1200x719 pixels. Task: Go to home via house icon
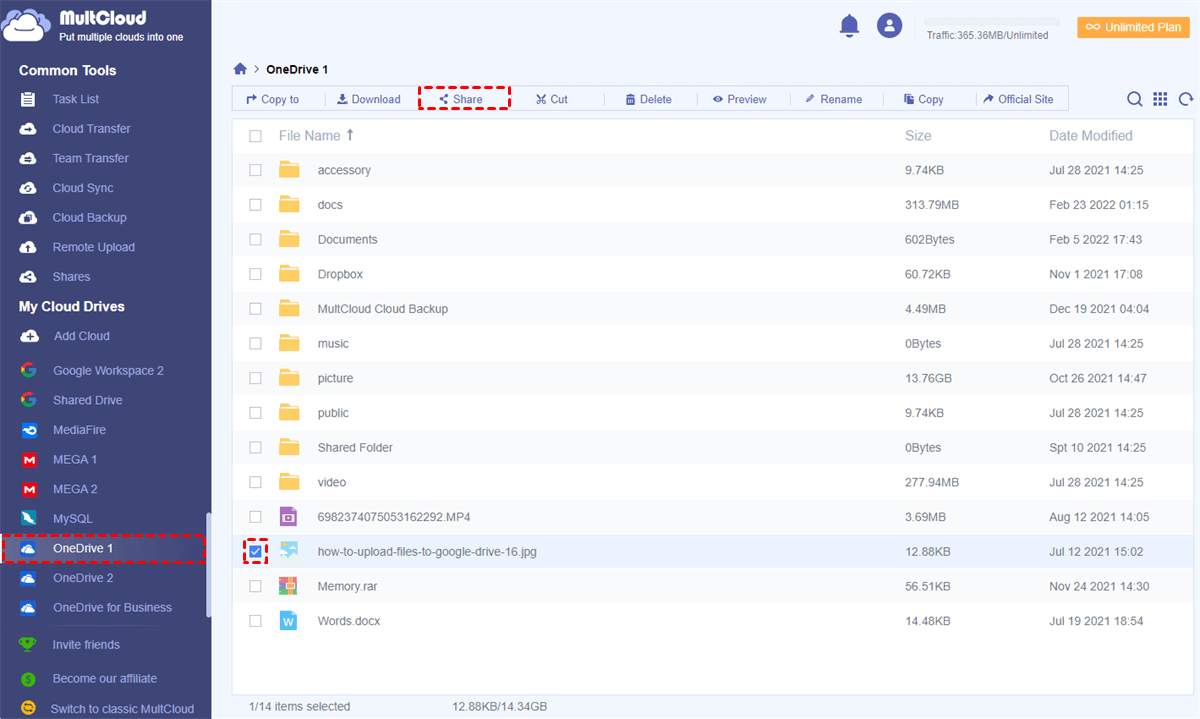(240, 69)
